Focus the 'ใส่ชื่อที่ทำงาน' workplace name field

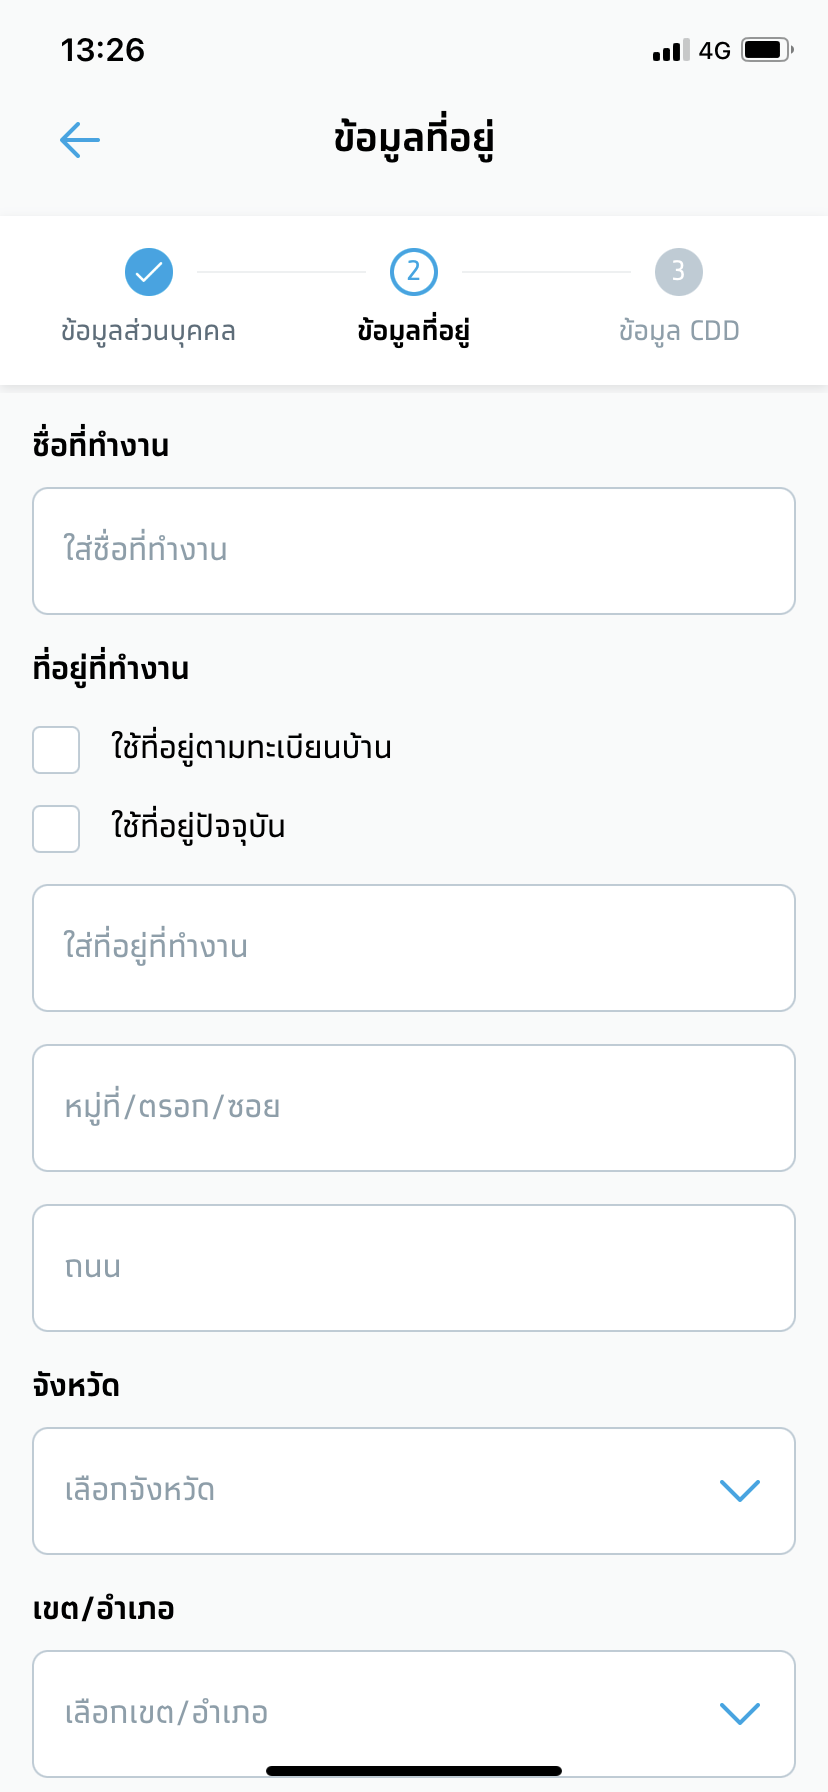point(414,551)
